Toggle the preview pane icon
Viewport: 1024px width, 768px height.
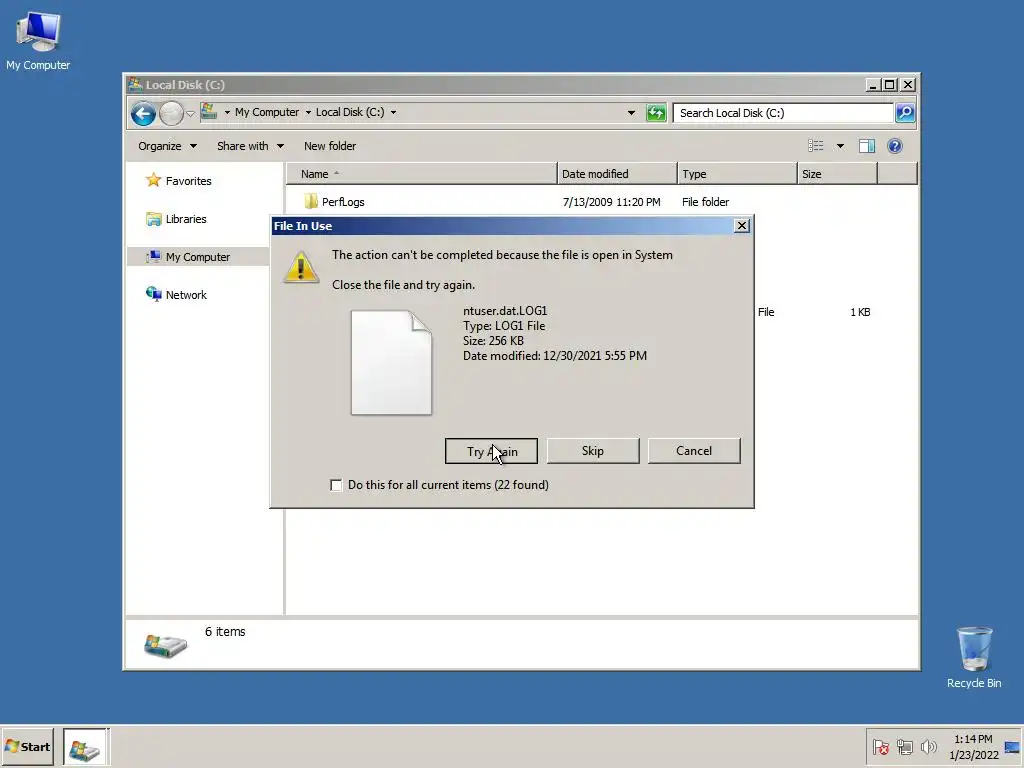point(867,146)
